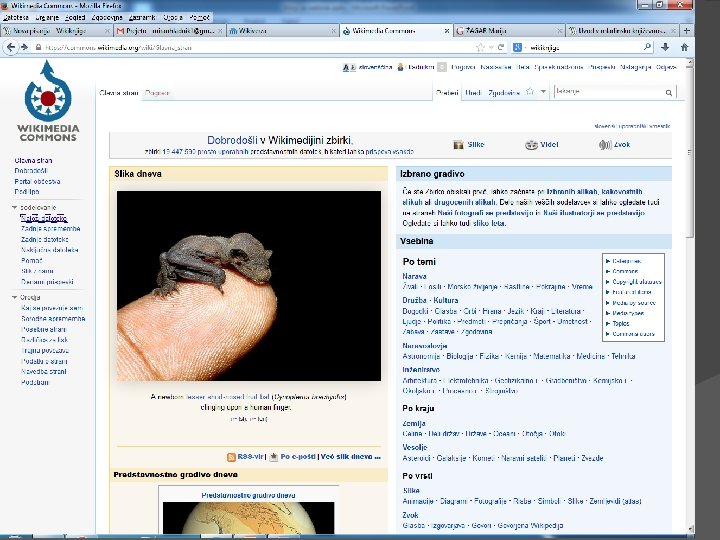Open the Fotografije link under Slike
This screenshot has width=720, height=540.
[x=490, y=501]
